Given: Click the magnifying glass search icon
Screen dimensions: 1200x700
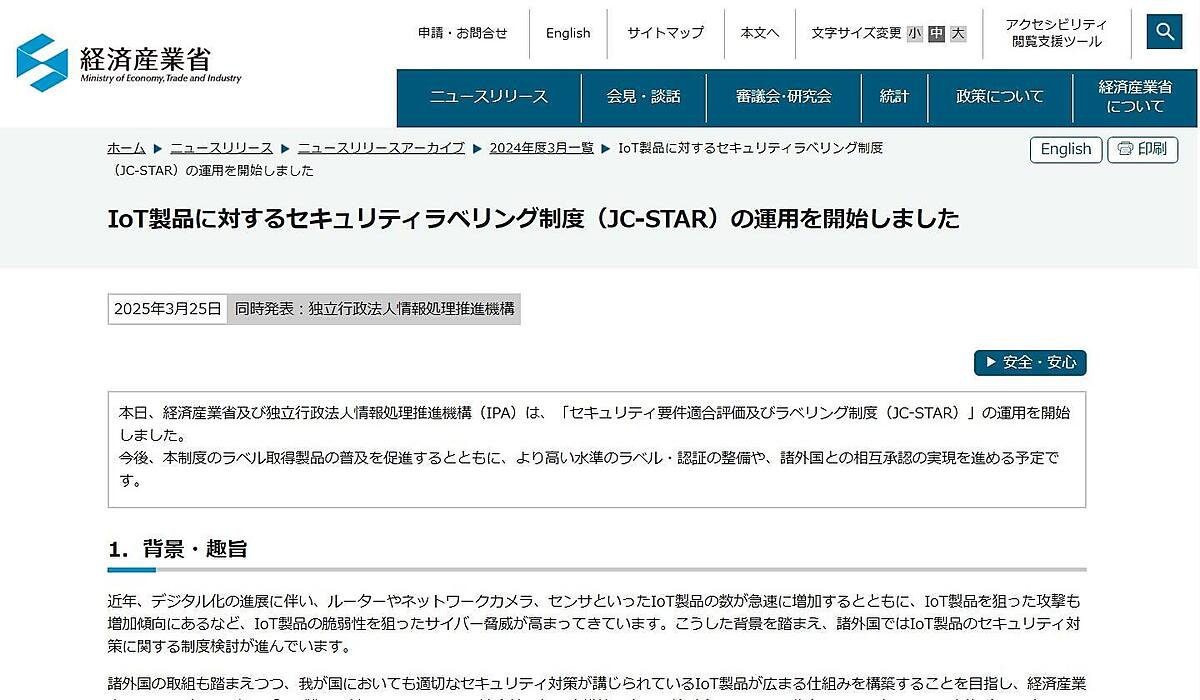Looking at the screenshot, I should [1164, 32].
